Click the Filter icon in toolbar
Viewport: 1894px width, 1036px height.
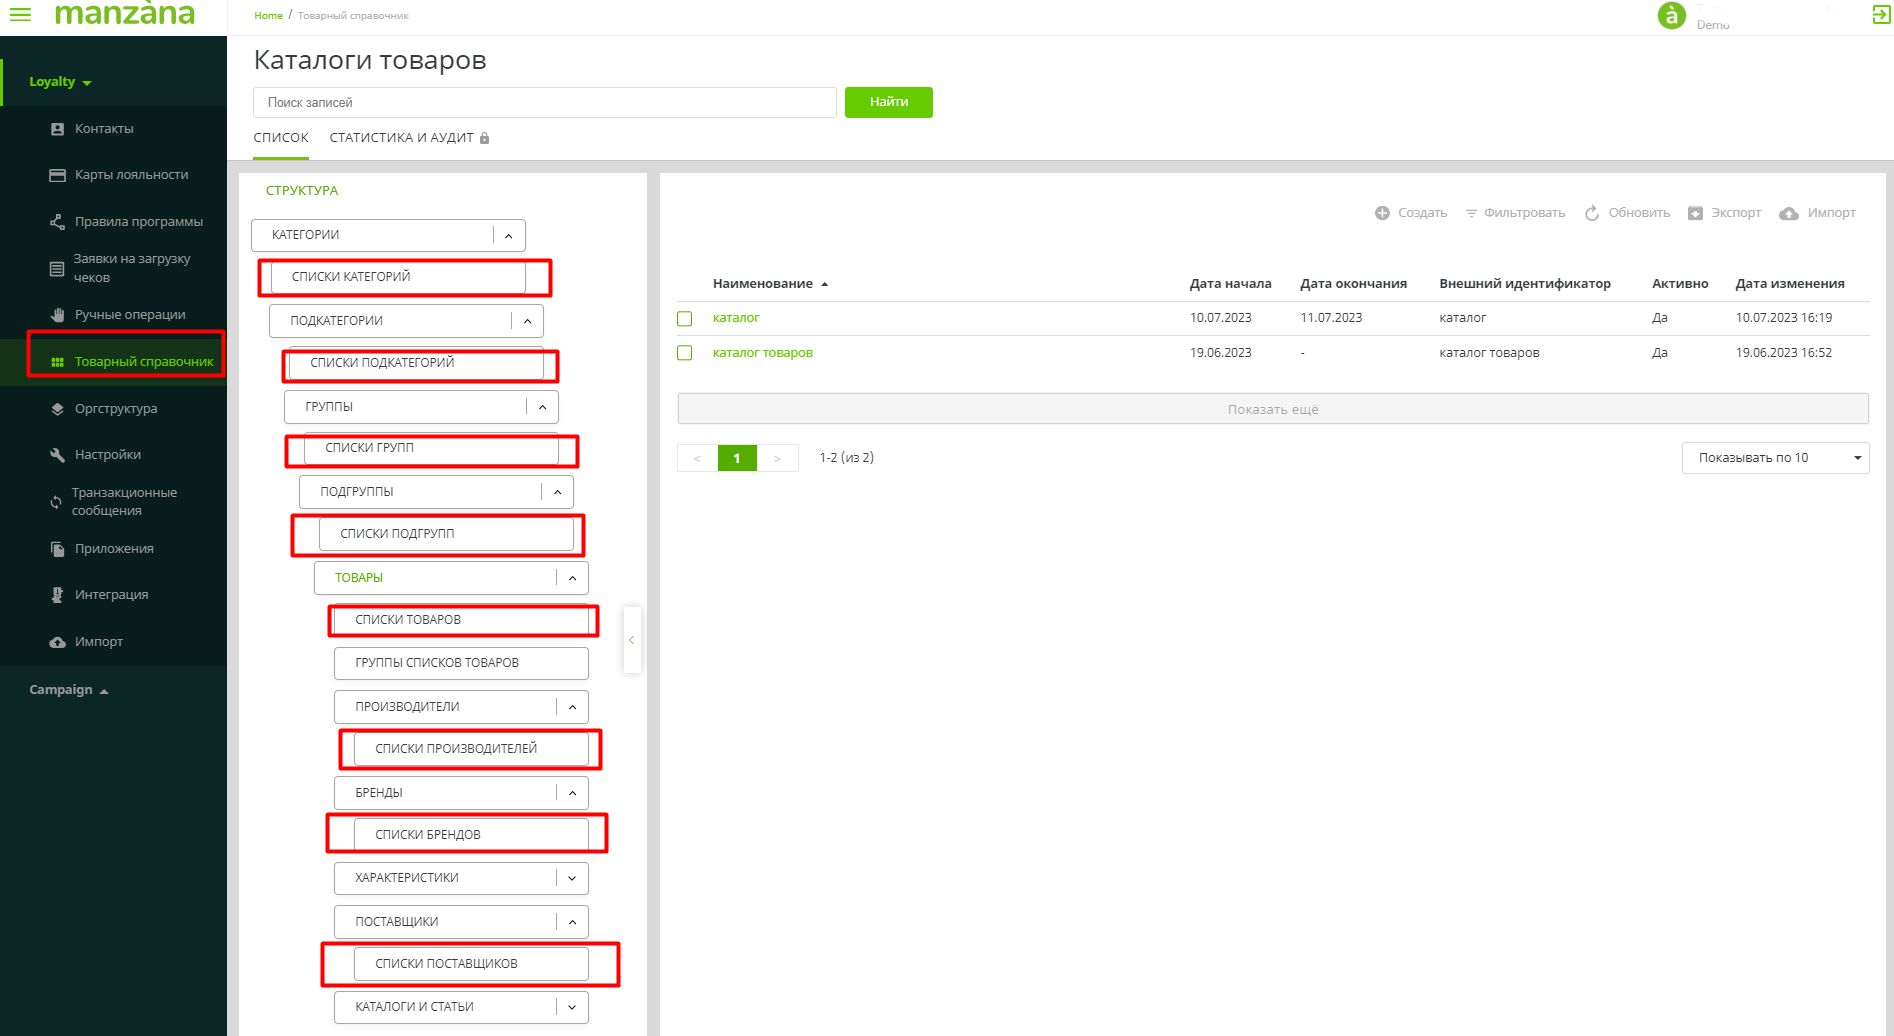click(1471, 213)
